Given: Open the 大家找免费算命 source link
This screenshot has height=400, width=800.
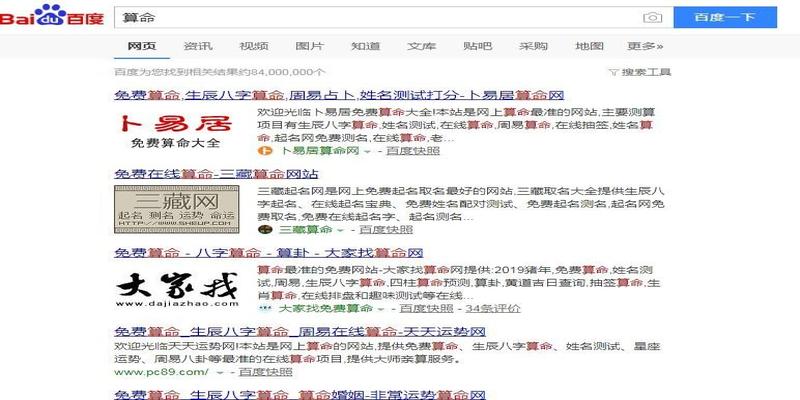Looking at the screenshot, I should [326, 308].
